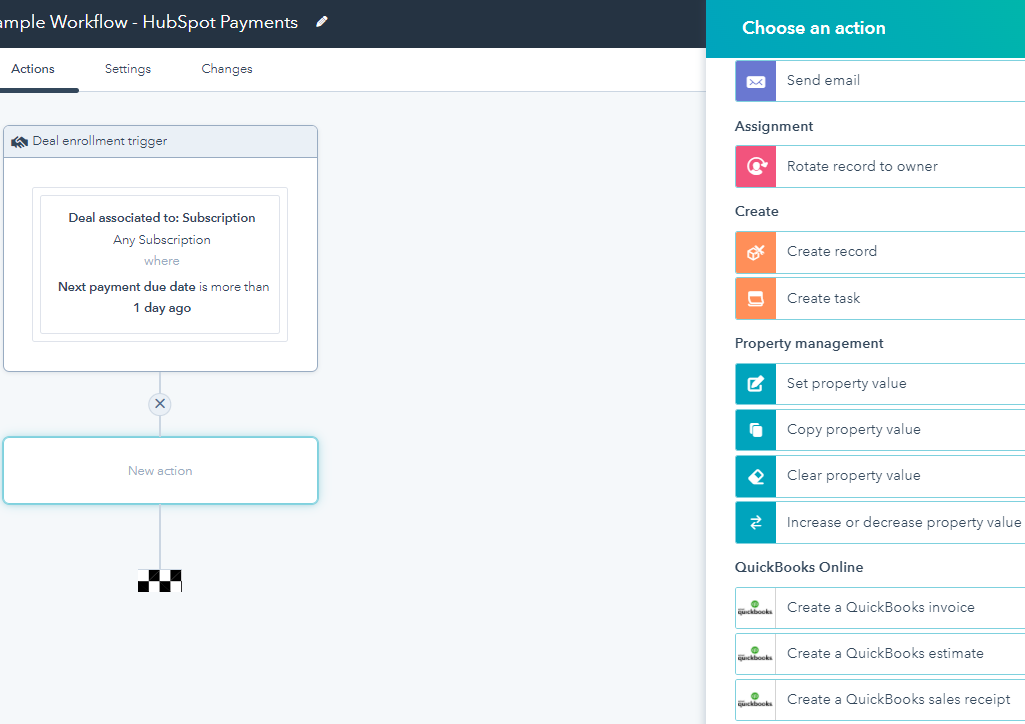Click the Increase or decrease arrows icon
The height and width of the screenshot is (724, 1025).
tap(756, 522)
